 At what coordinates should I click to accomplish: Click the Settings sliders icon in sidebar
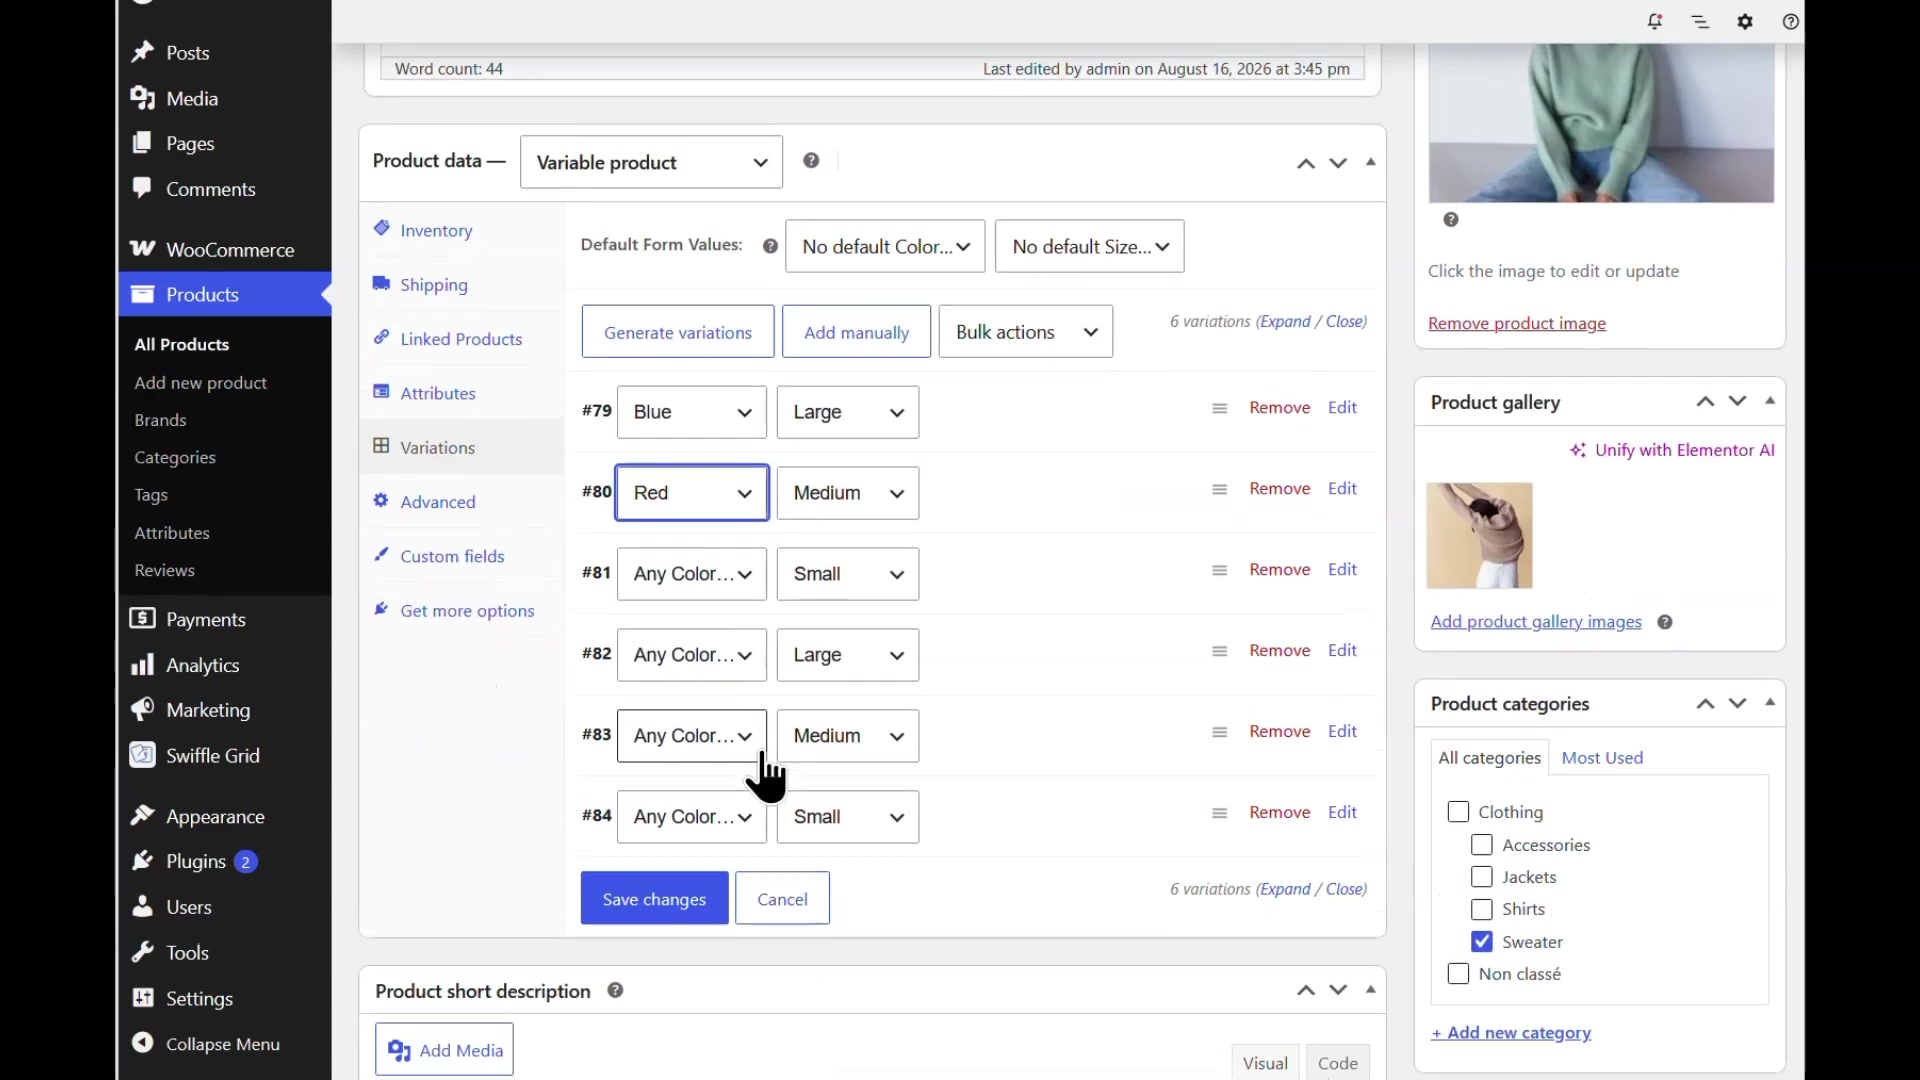142,998
